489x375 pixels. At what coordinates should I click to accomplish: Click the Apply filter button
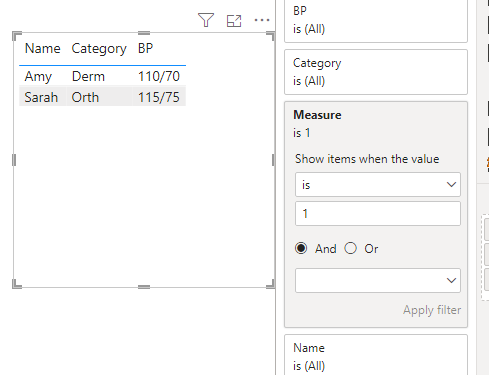(x=432, y=310)
